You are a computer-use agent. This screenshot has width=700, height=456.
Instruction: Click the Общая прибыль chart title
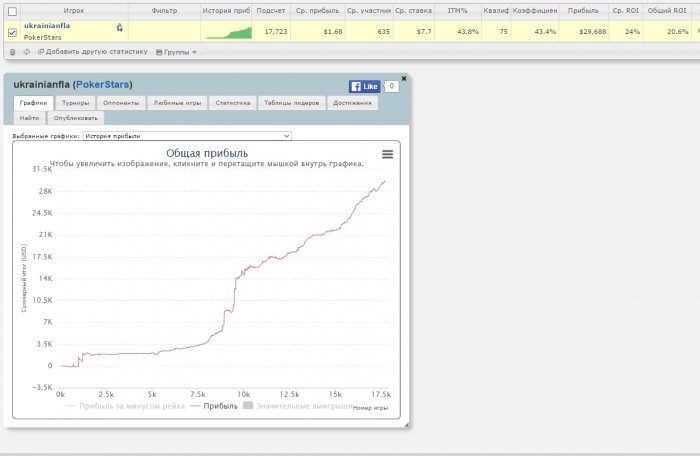(x=207, y=153)
